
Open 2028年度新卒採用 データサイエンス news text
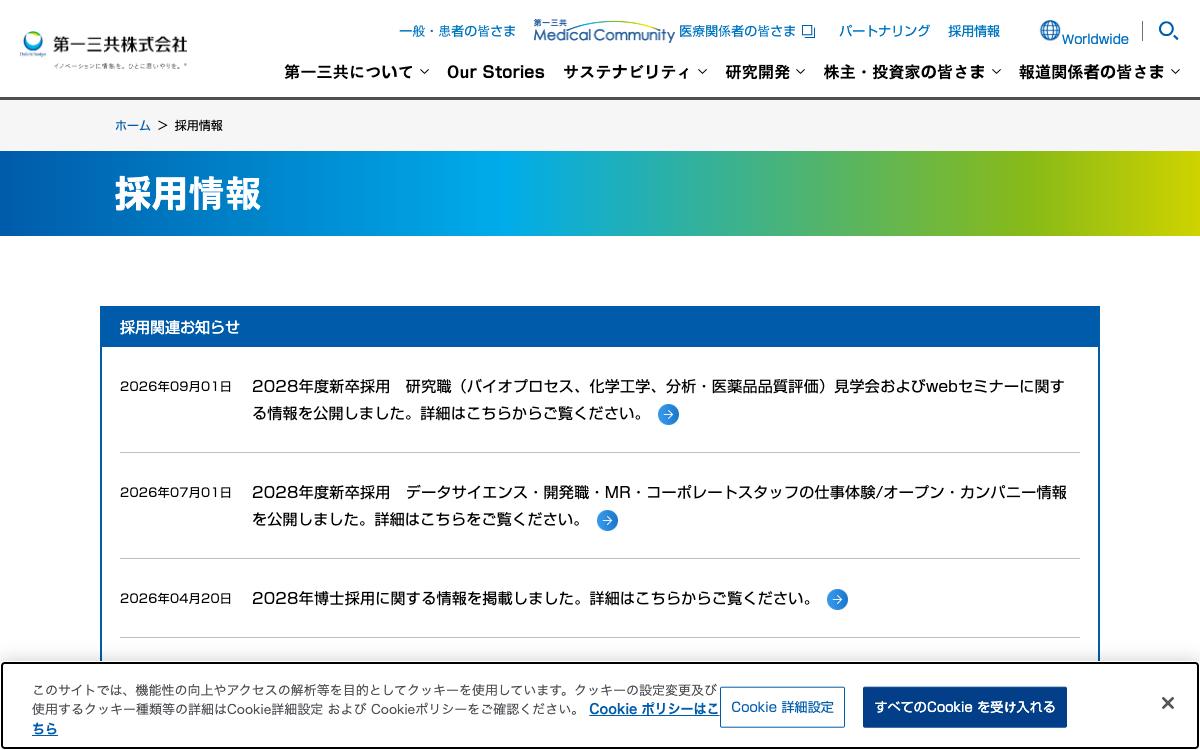tap(659, 506)
